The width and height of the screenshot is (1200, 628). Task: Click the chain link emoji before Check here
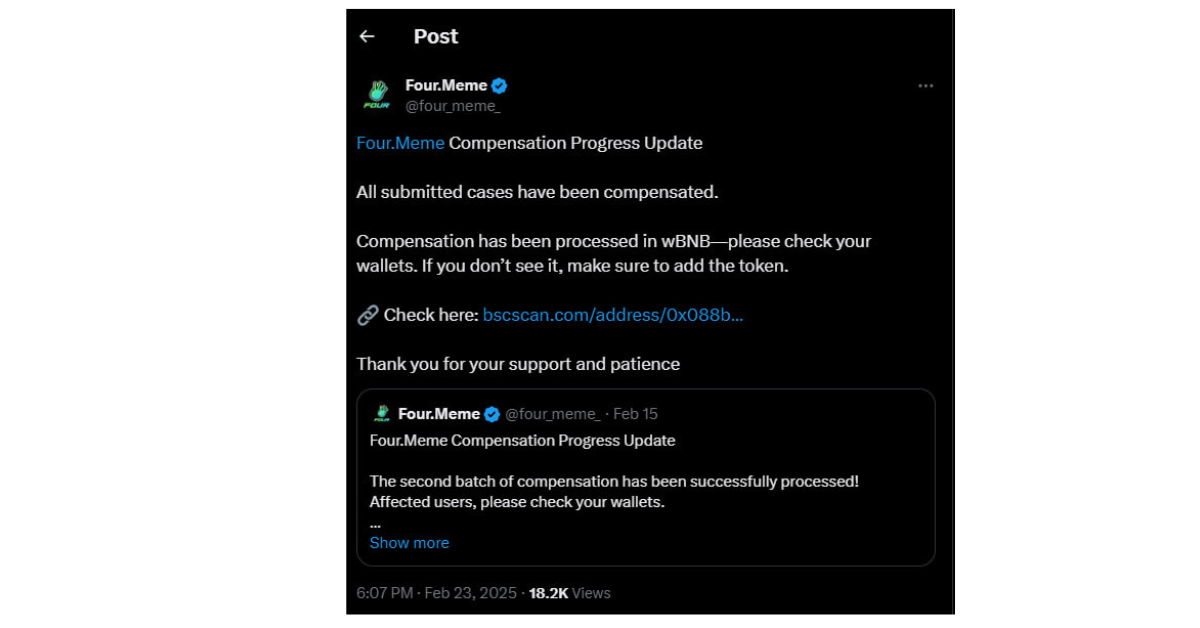click(367, 316)
